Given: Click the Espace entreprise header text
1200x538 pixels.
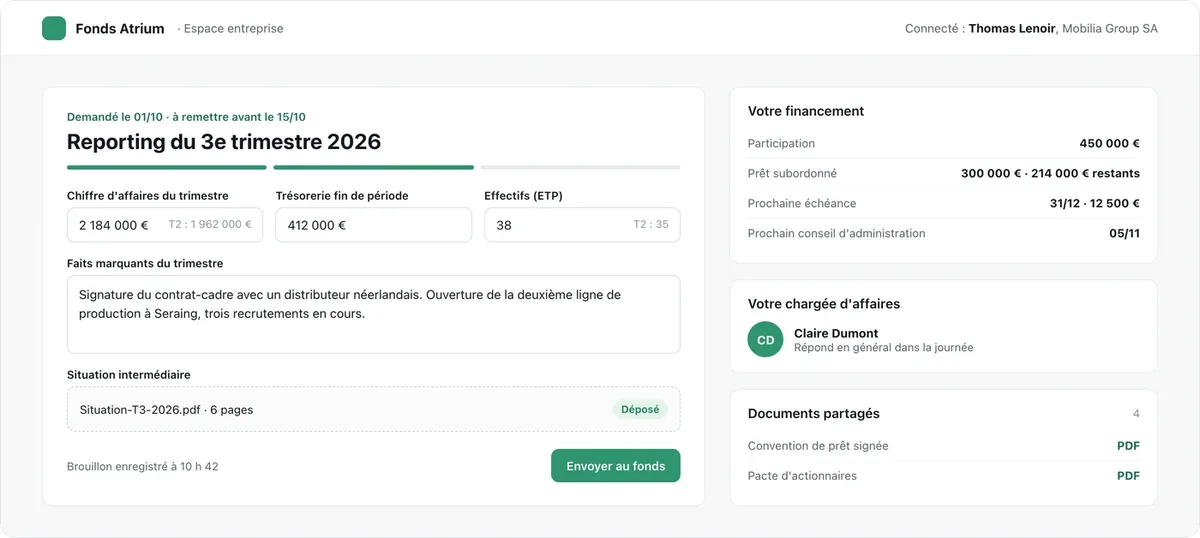Looking at the screenshot, I should (234, 29).
